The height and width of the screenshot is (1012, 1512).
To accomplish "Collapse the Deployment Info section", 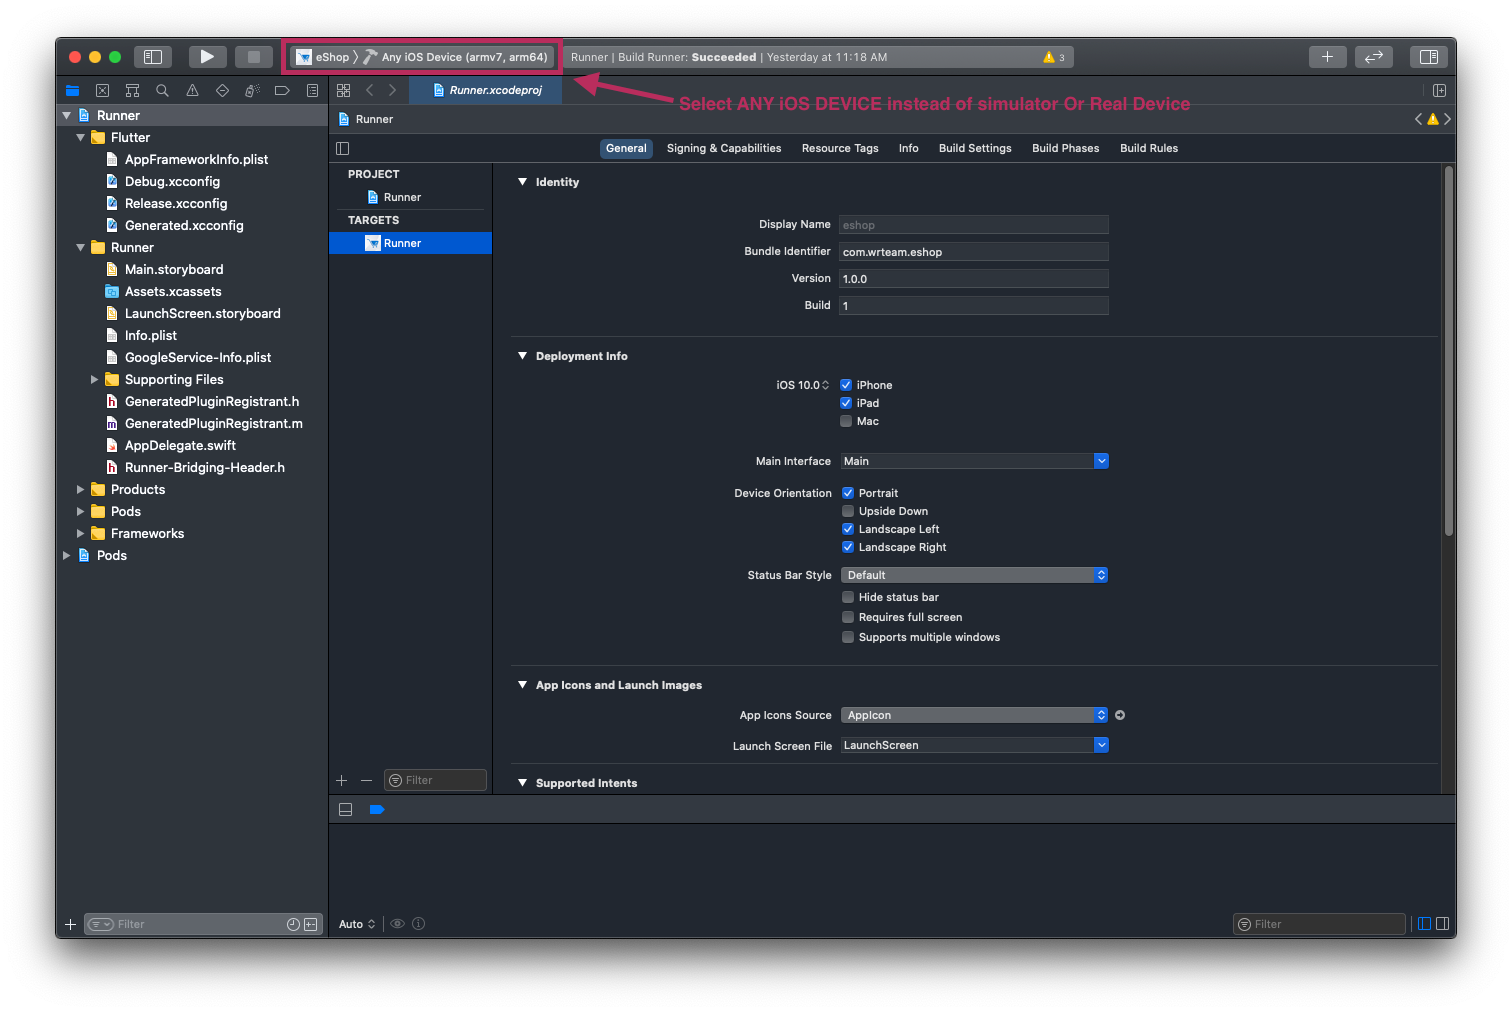I will pos(522,356).
